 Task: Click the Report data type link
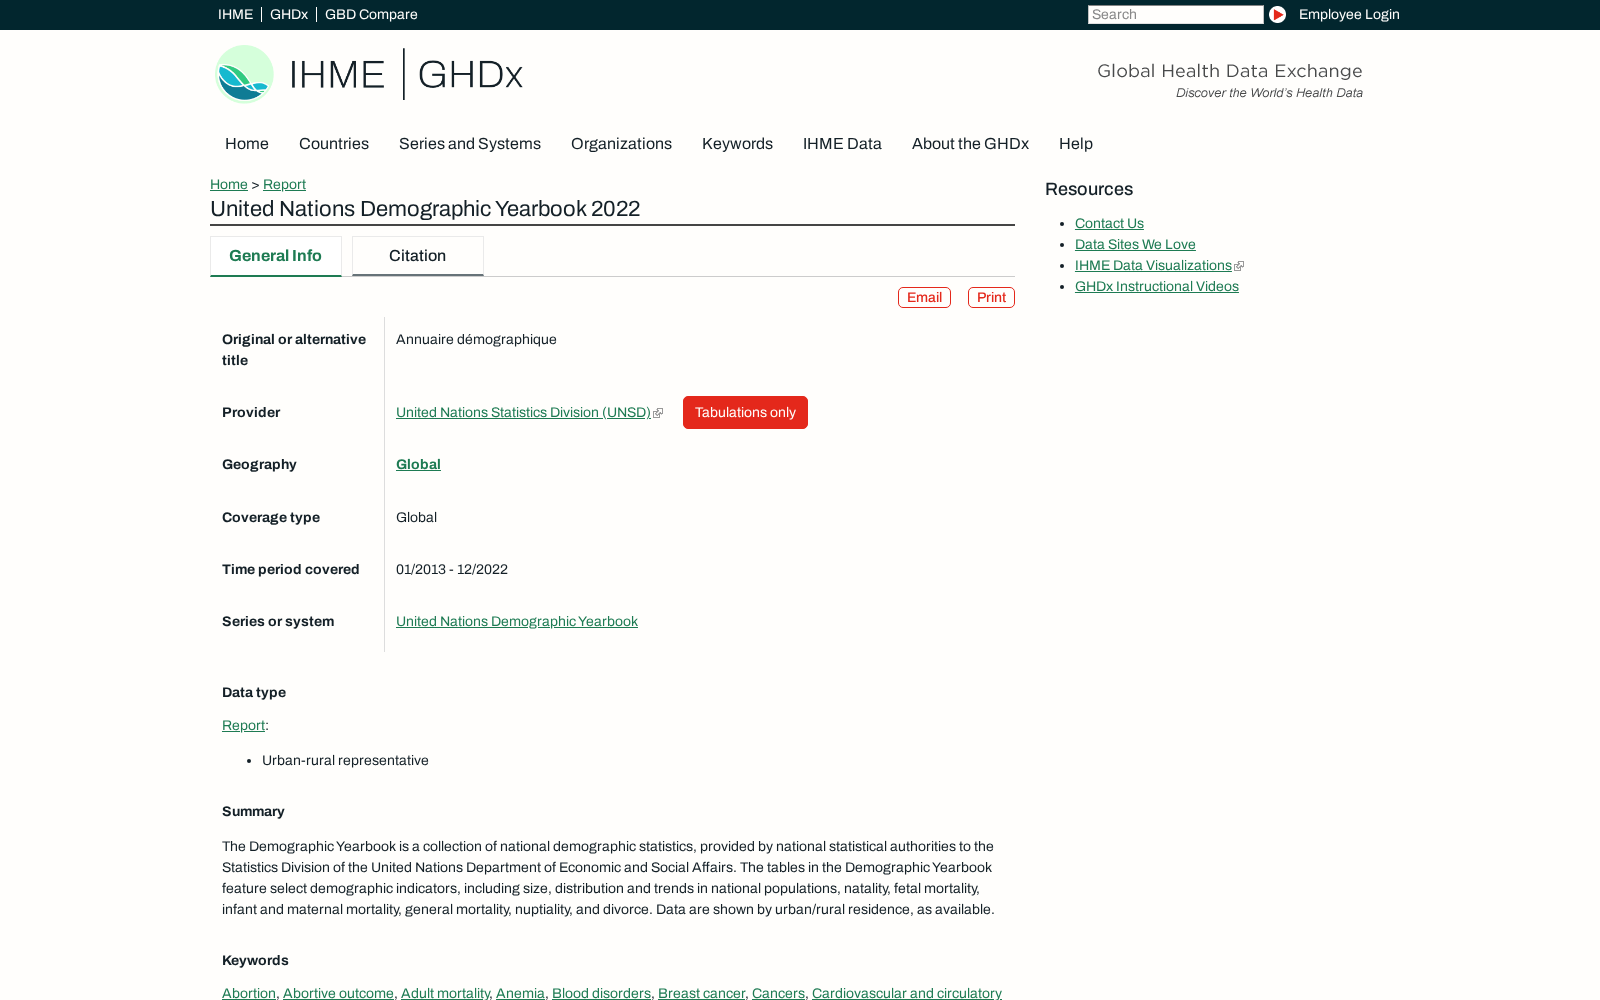(243, 726)
